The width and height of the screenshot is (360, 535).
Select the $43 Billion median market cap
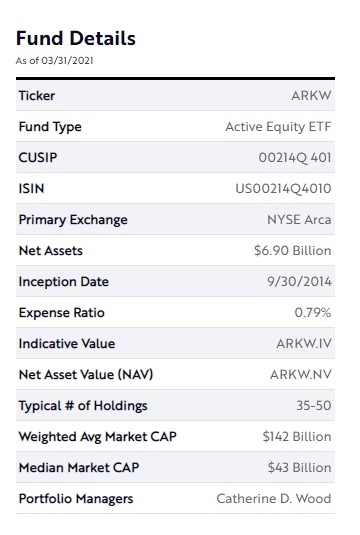299,468
